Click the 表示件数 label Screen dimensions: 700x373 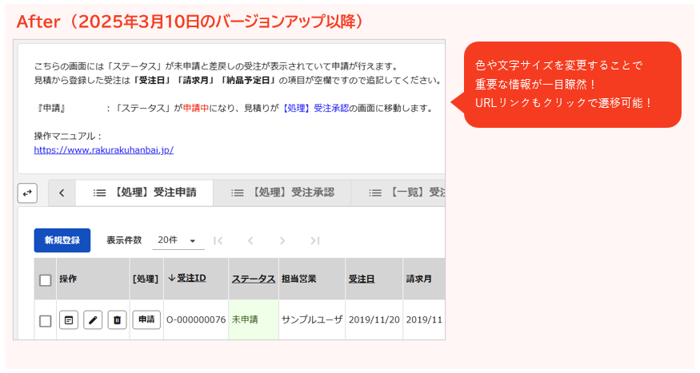pos(124,240)
